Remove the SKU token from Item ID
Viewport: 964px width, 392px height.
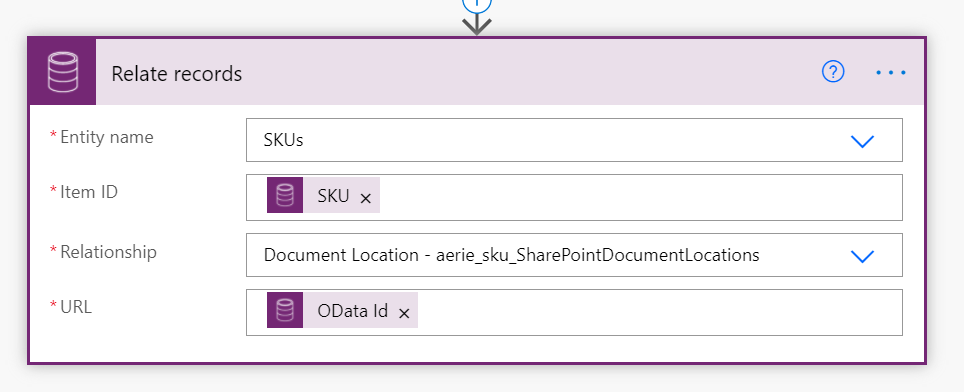click(365, 198)
